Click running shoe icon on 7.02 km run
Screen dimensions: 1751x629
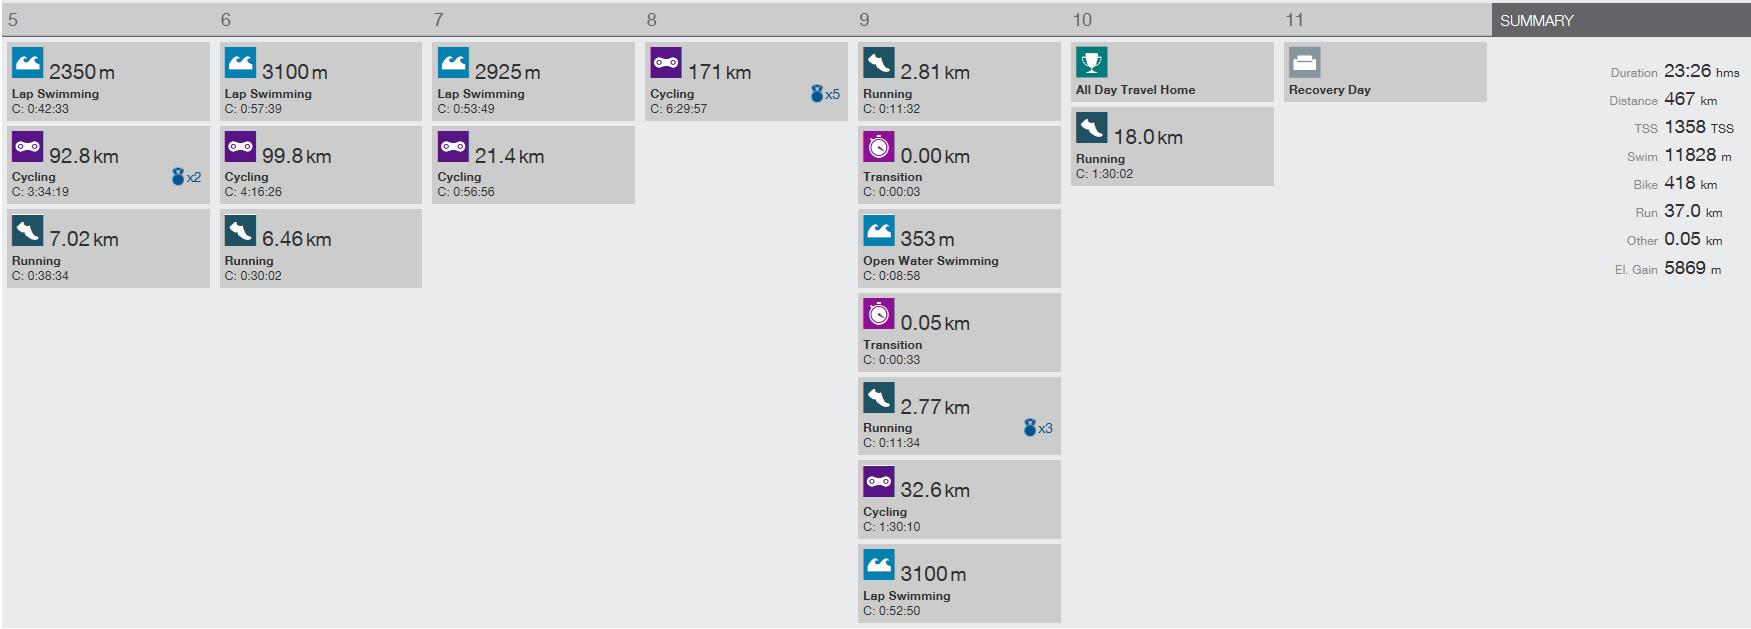[27, 231]
